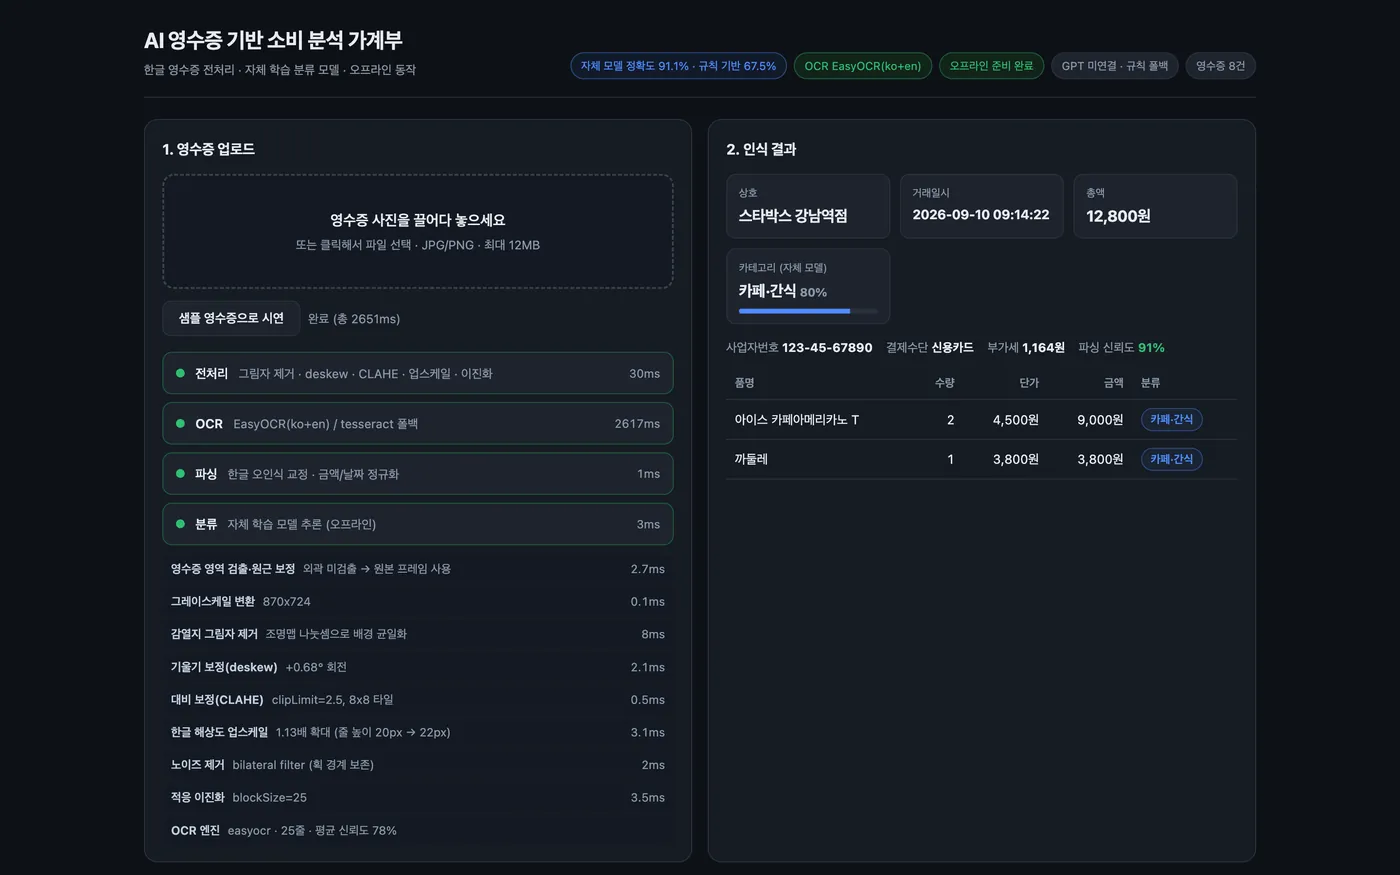Click the 감열지 그림자 제거 log row
This screenshot has width=1400, height=875.
[x=418, y=634]
